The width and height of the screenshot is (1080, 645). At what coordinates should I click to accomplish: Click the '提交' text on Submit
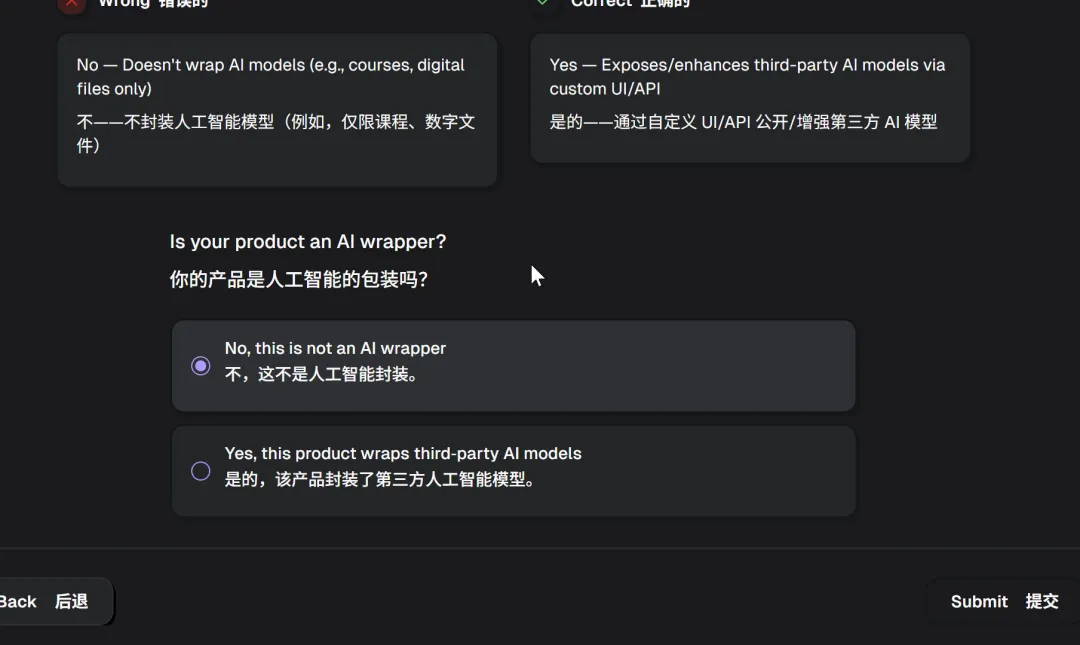[1042, 601]
